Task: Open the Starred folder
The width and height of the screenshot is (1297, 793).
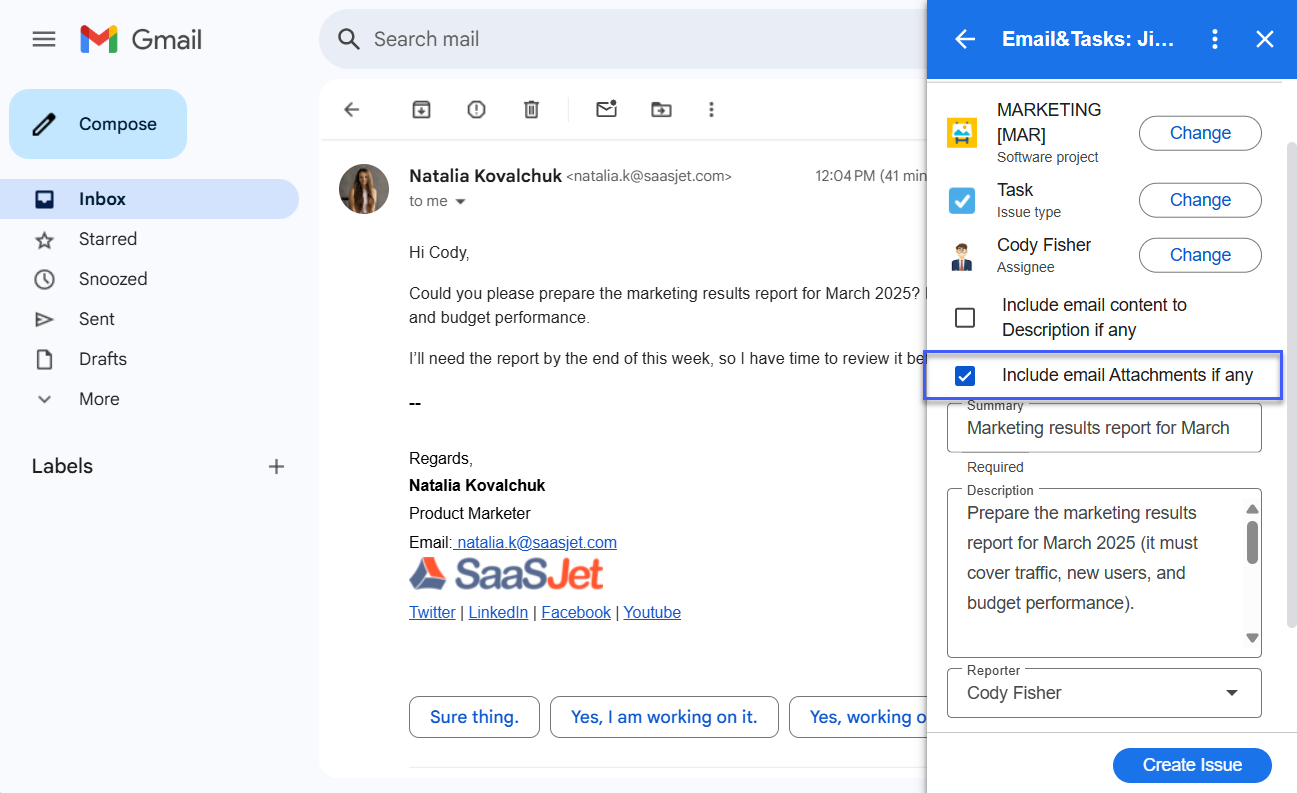Action: (x=107, y=239)
